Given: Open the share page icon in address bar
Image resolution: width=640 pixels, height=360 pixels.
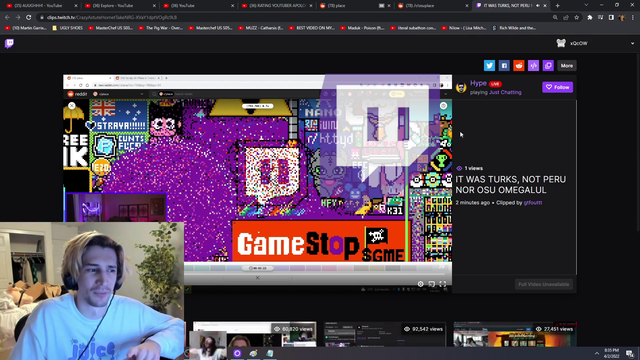Looking at the screenshot, I should click(x=566, y=18).
